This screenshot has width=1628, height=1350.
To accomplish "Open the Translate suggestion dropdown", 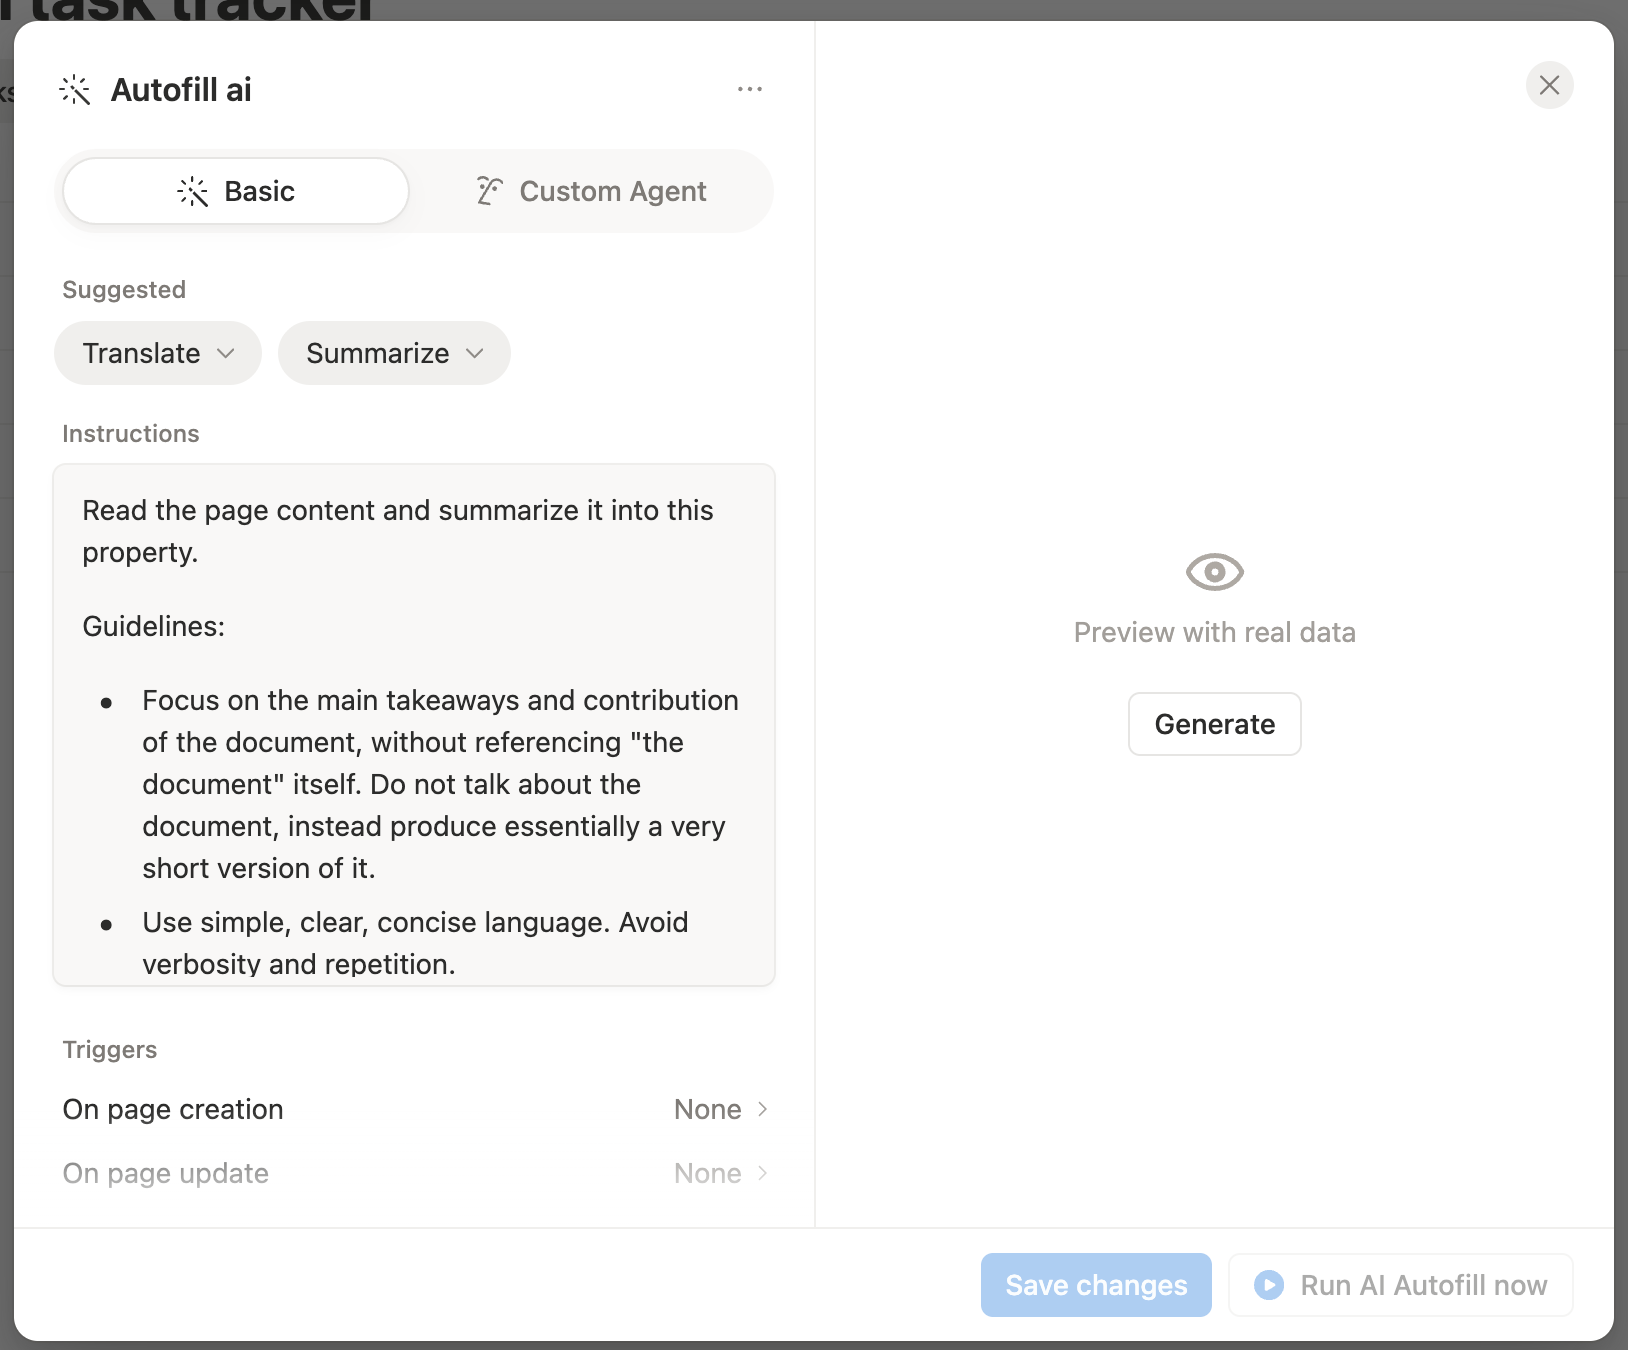I will point(157,353).
